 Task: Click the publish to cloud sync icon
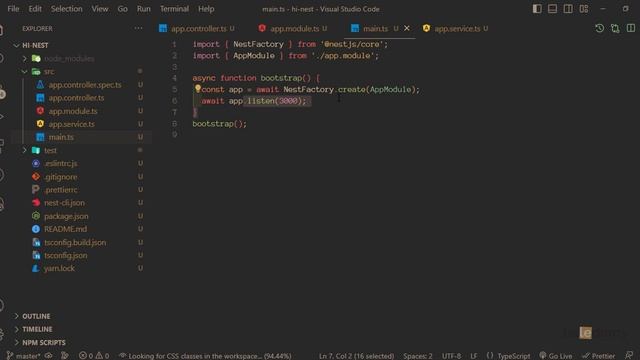(x=49, y=356)
